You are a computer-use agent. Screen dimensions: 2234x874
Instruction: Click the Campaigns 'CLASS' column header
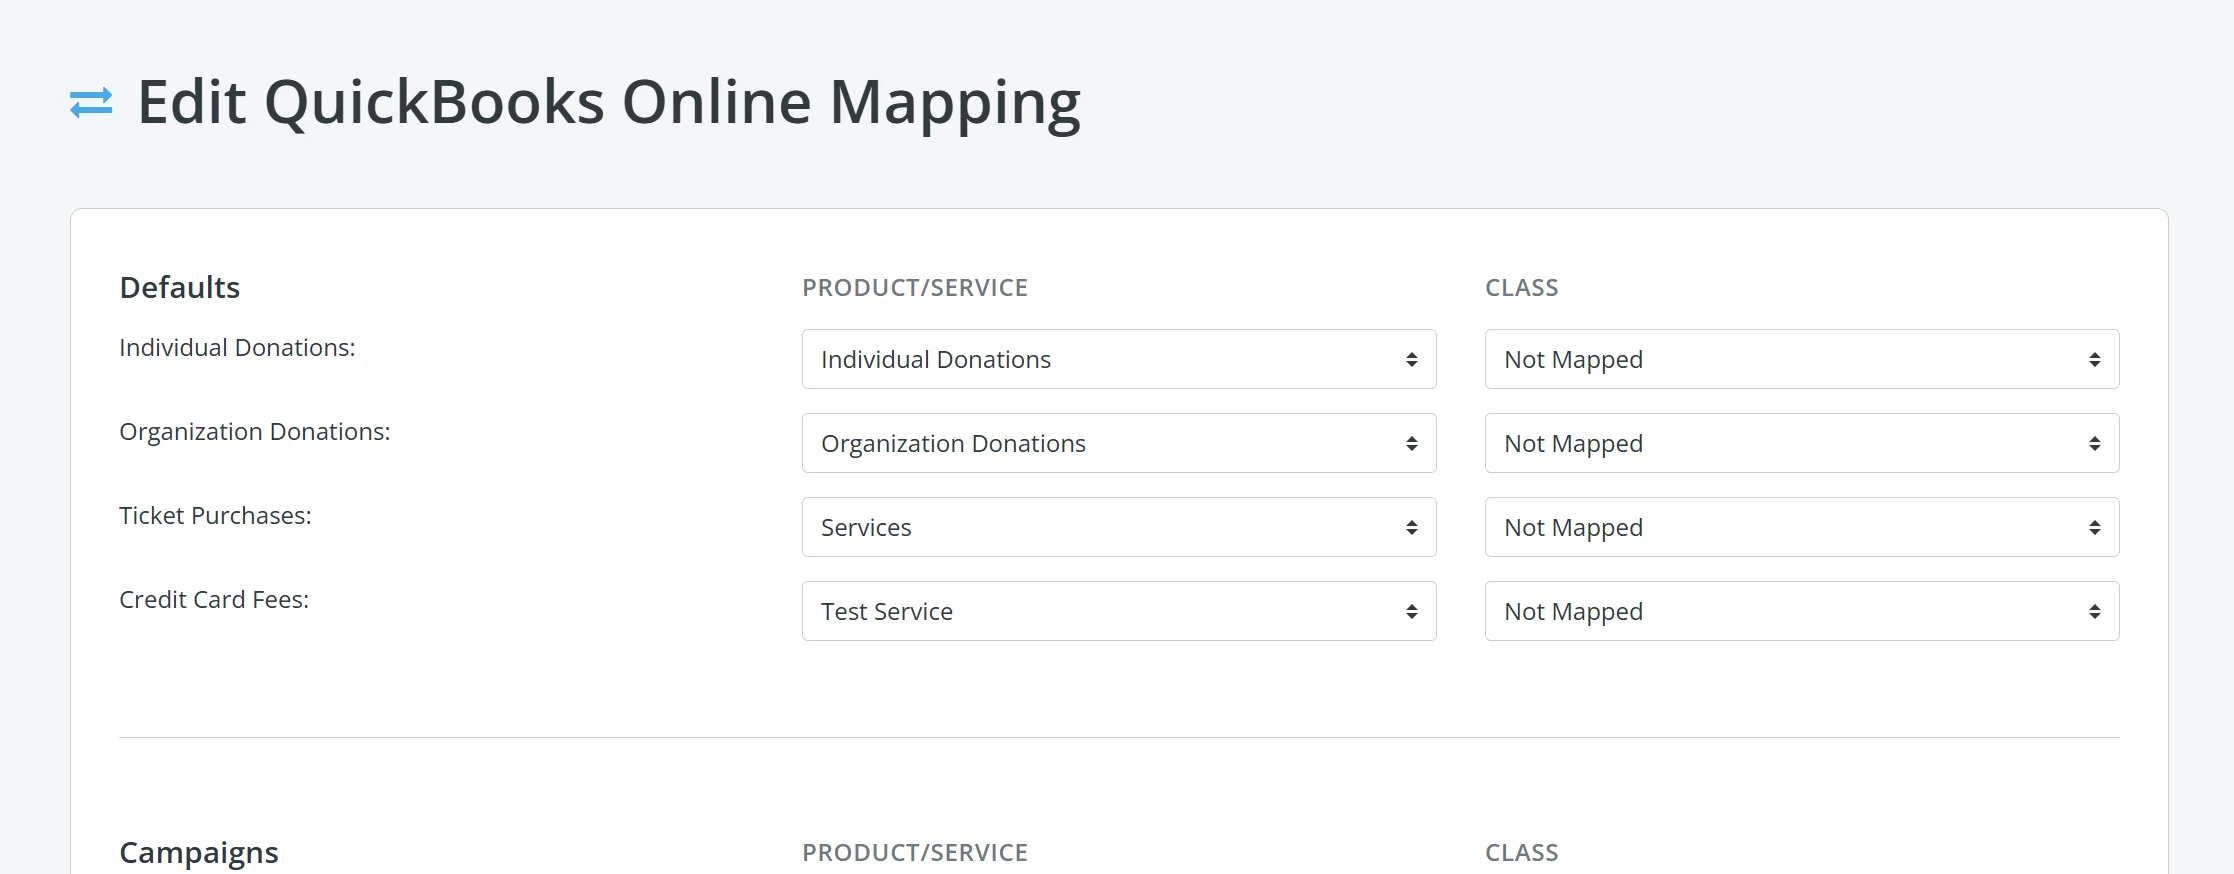point(1522,853)
